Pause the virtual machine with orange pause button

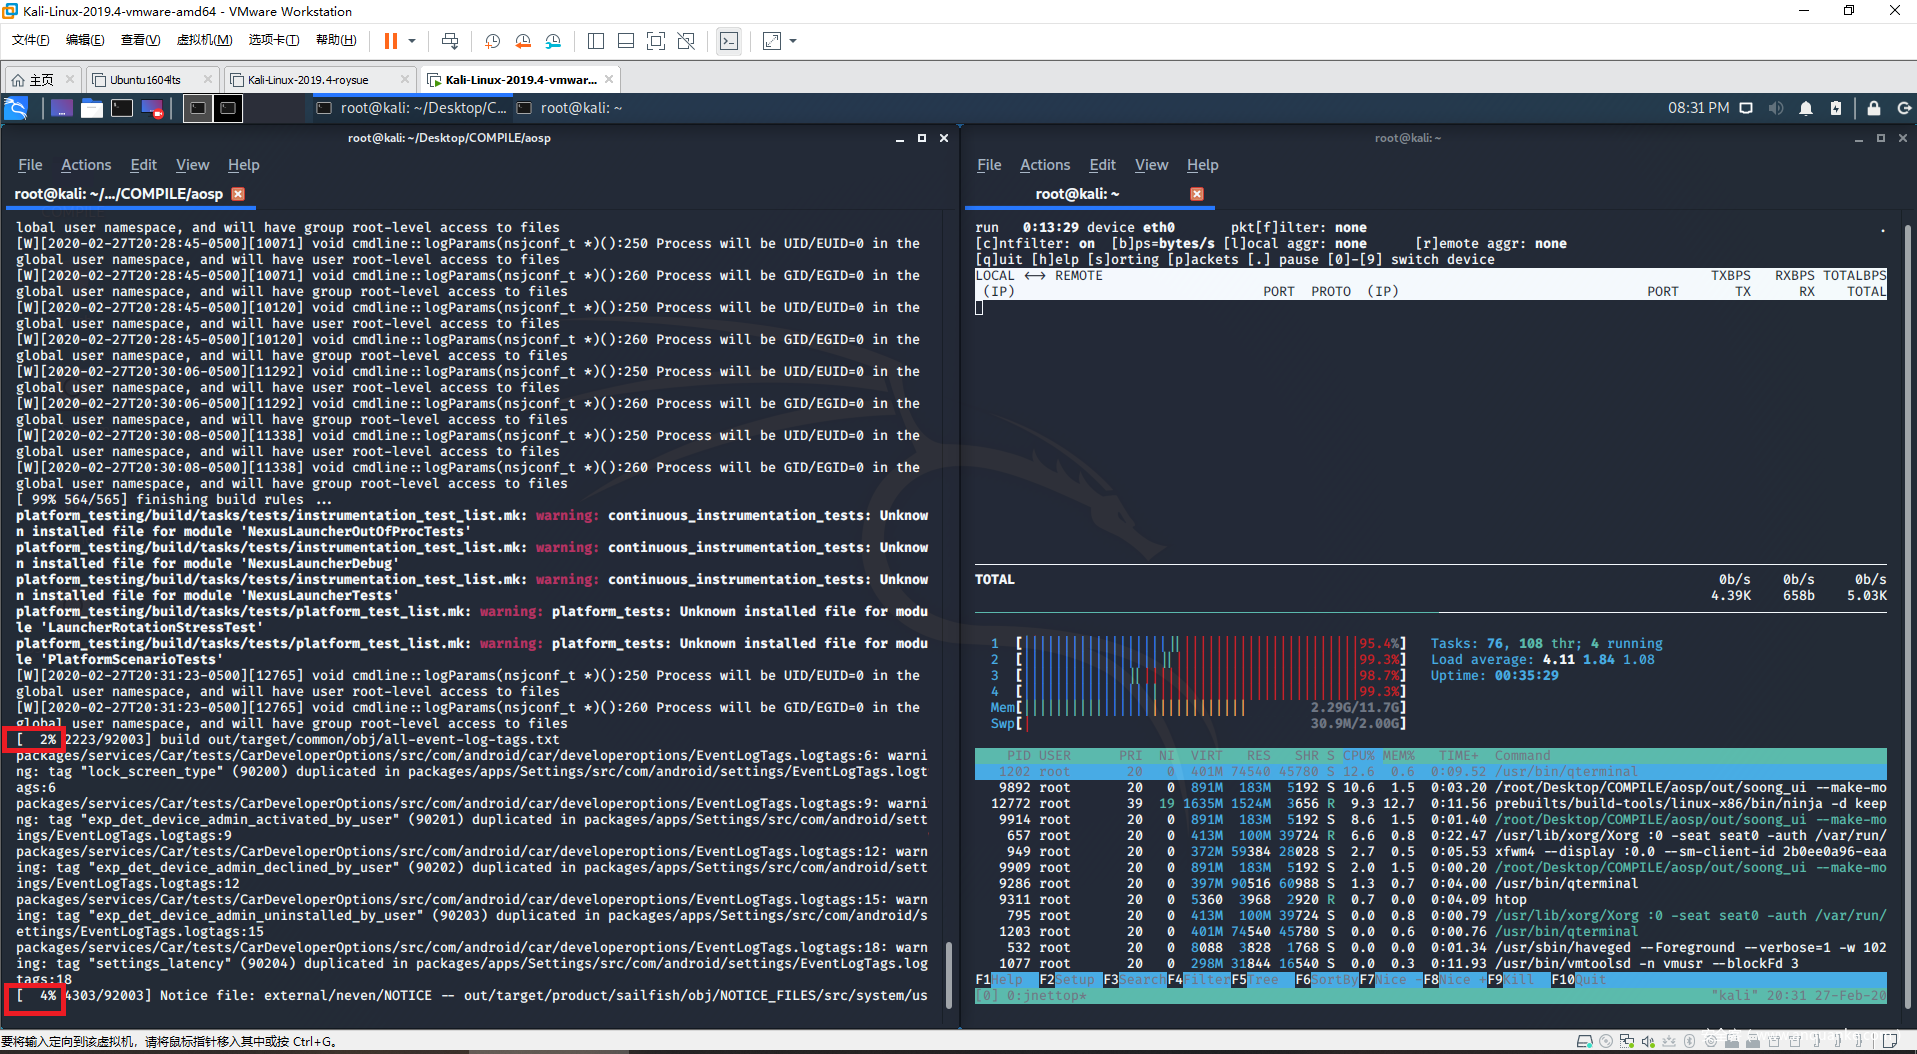coord(390,41)
